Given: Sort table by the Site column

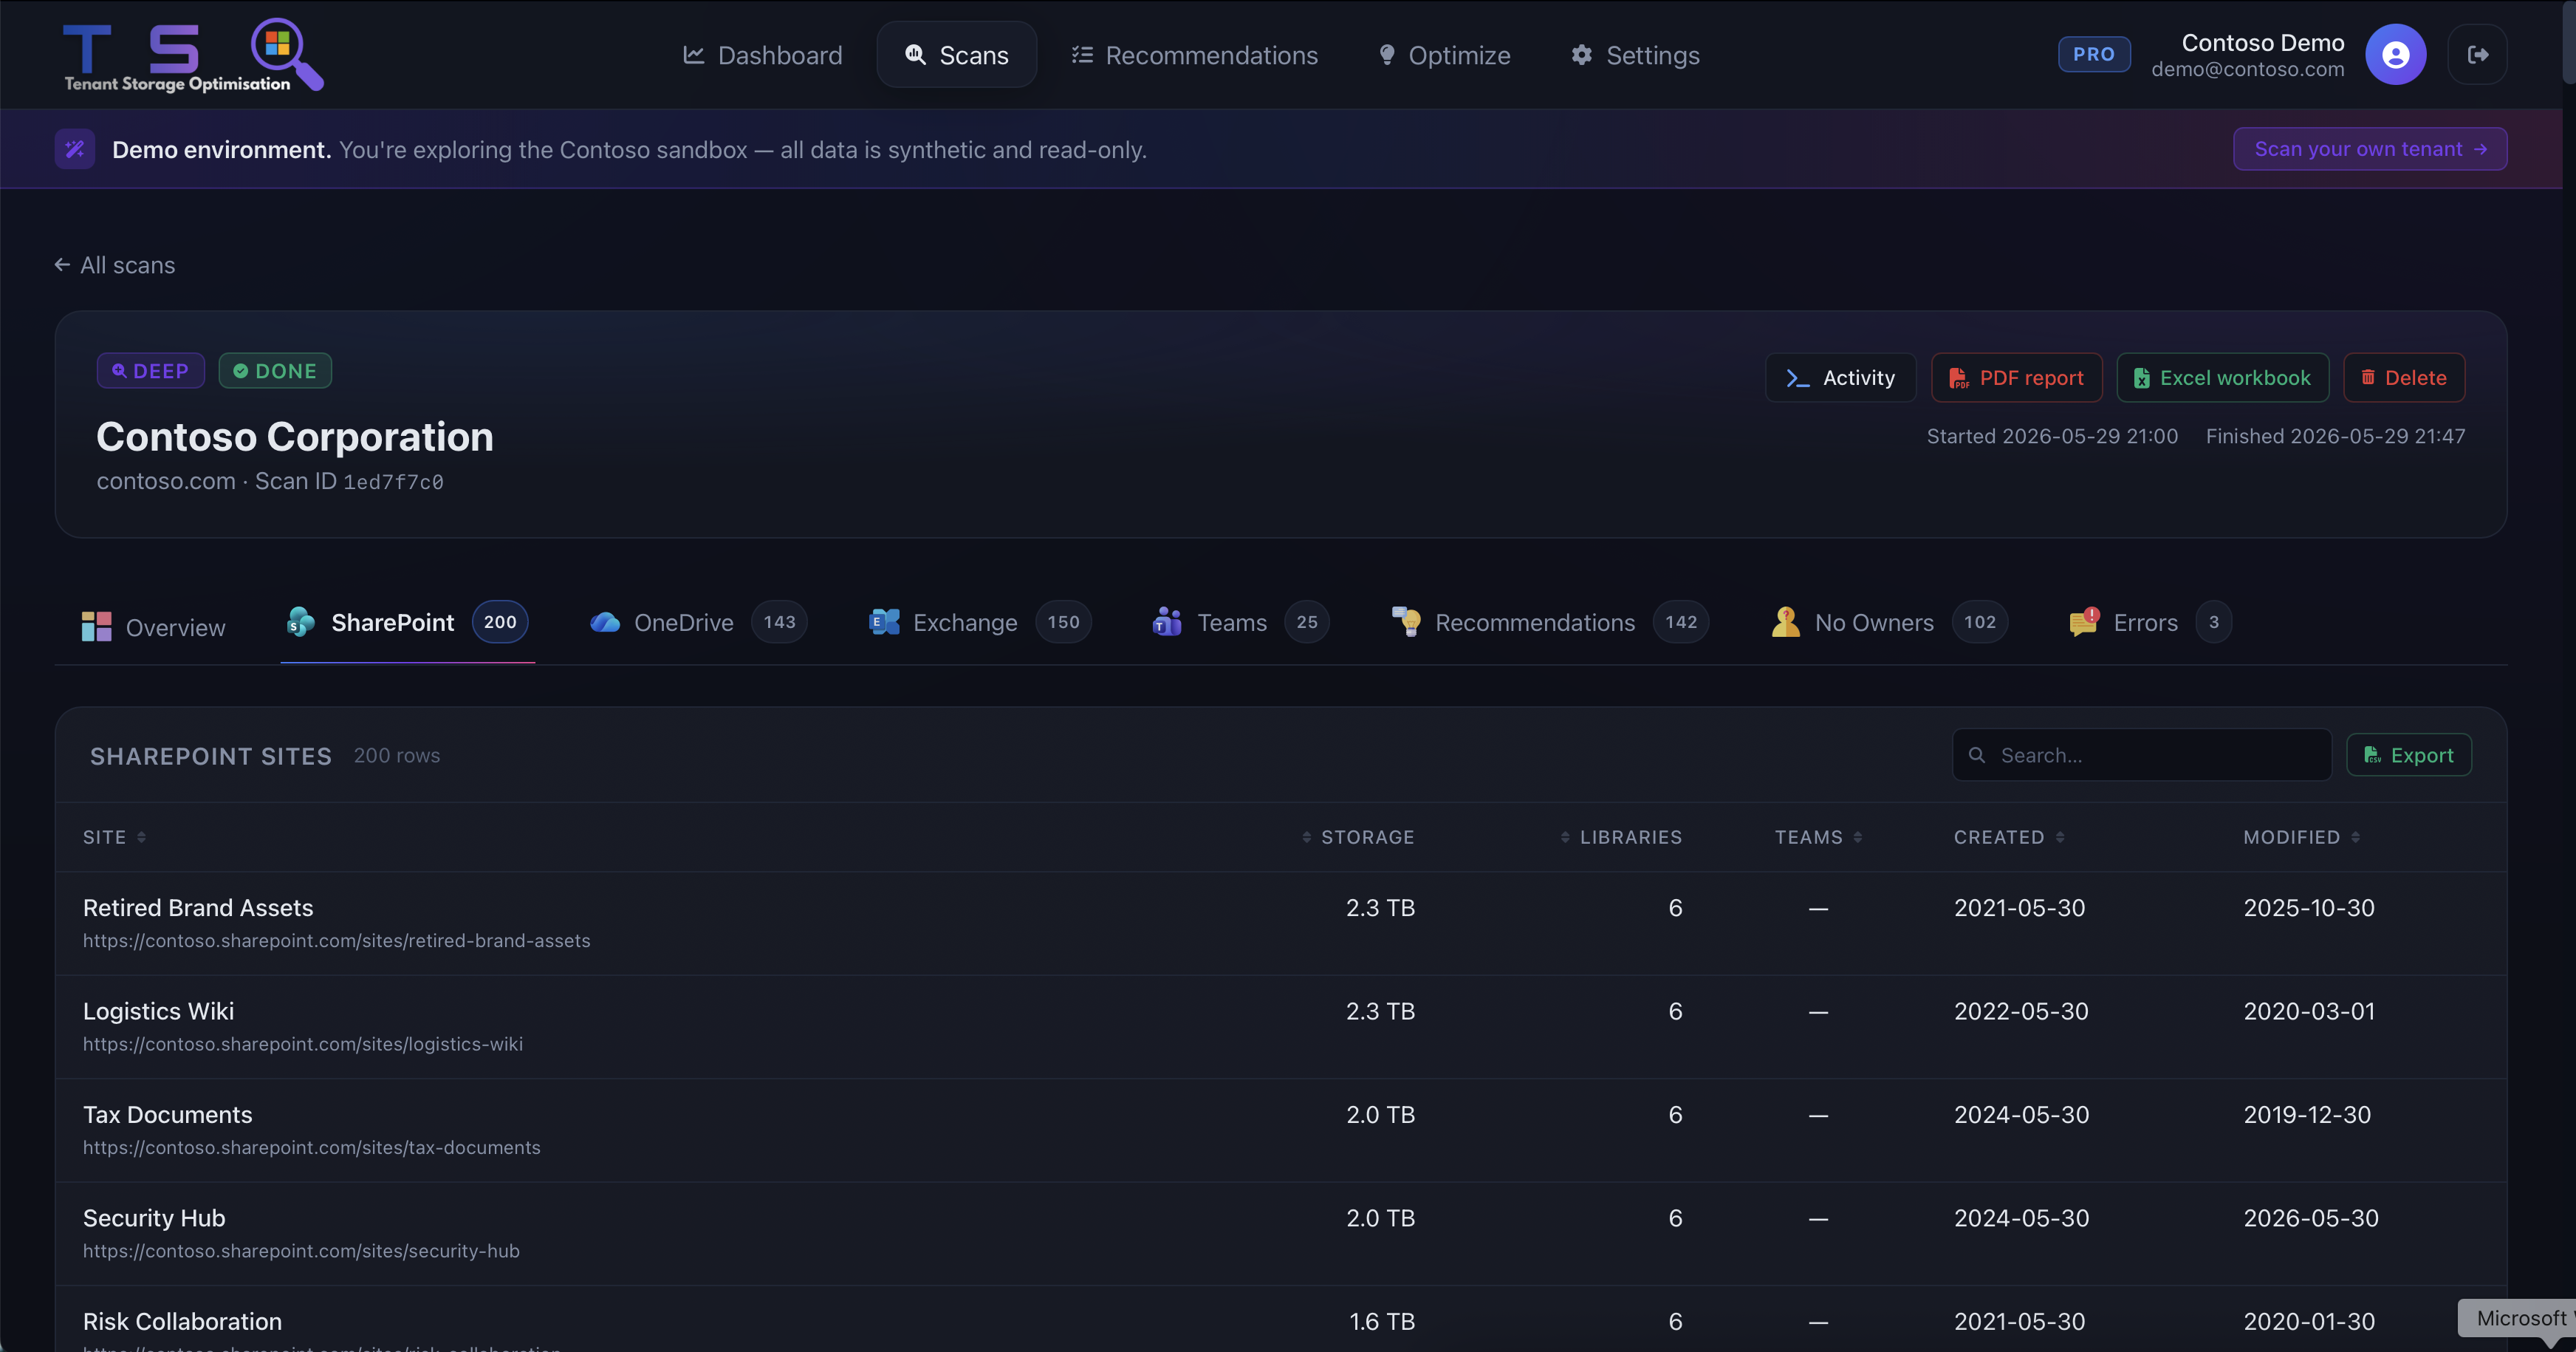Looking at the screenshot, I should coord(114,837).
